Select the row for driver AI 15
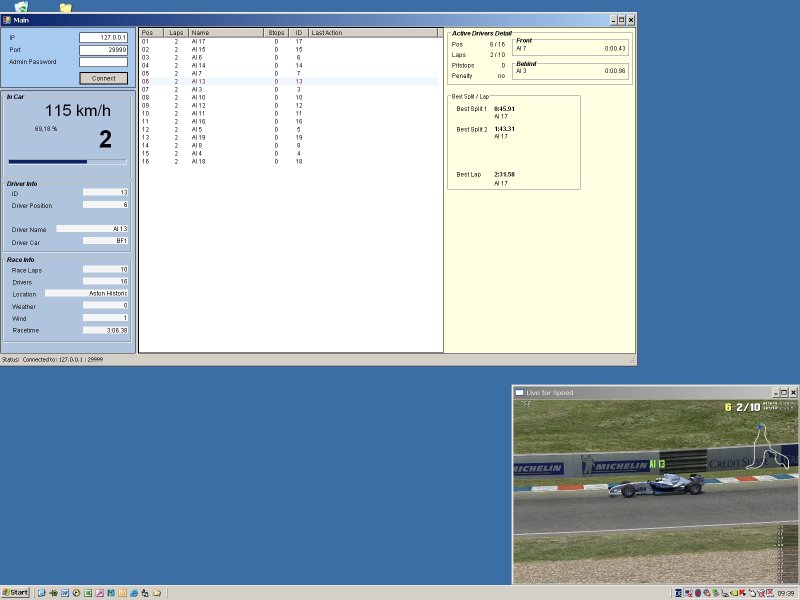 pos(288,49)
